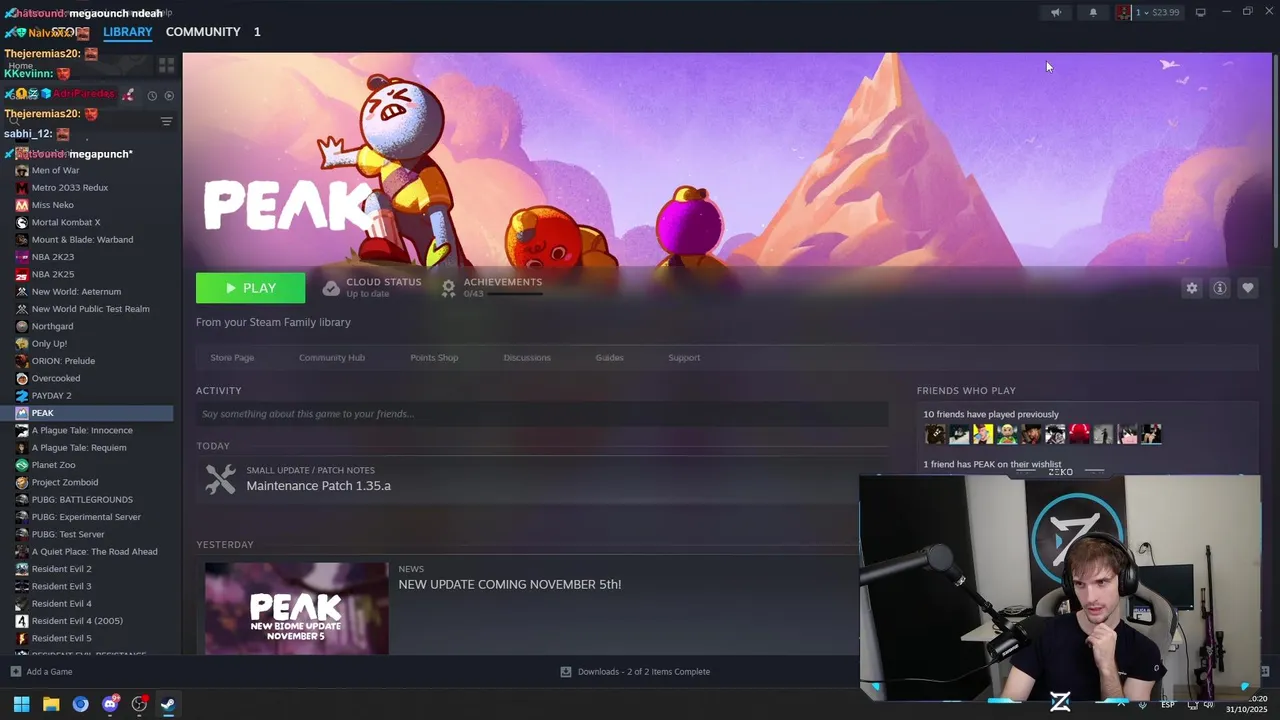Open NEW UPDATE COMING NOVEMBER 5th! news

[510, 584]
